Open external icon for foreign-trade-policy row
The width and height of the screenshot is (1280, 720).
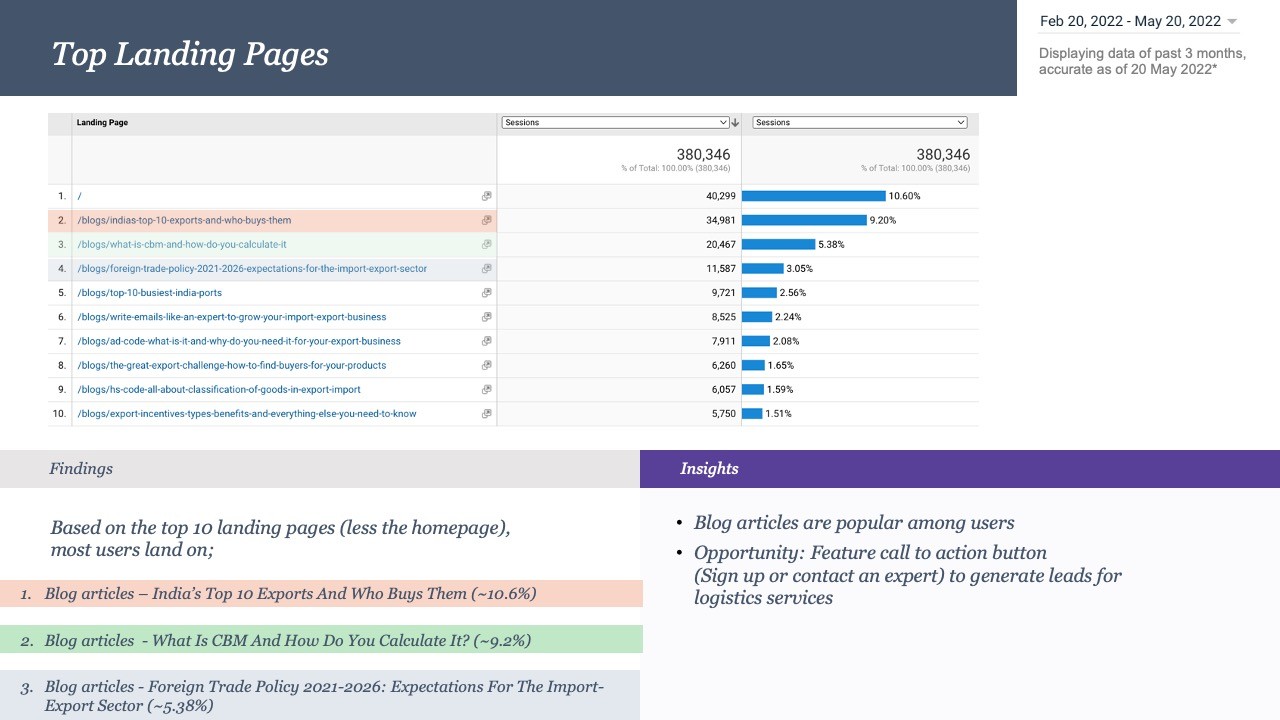point(487,268)
